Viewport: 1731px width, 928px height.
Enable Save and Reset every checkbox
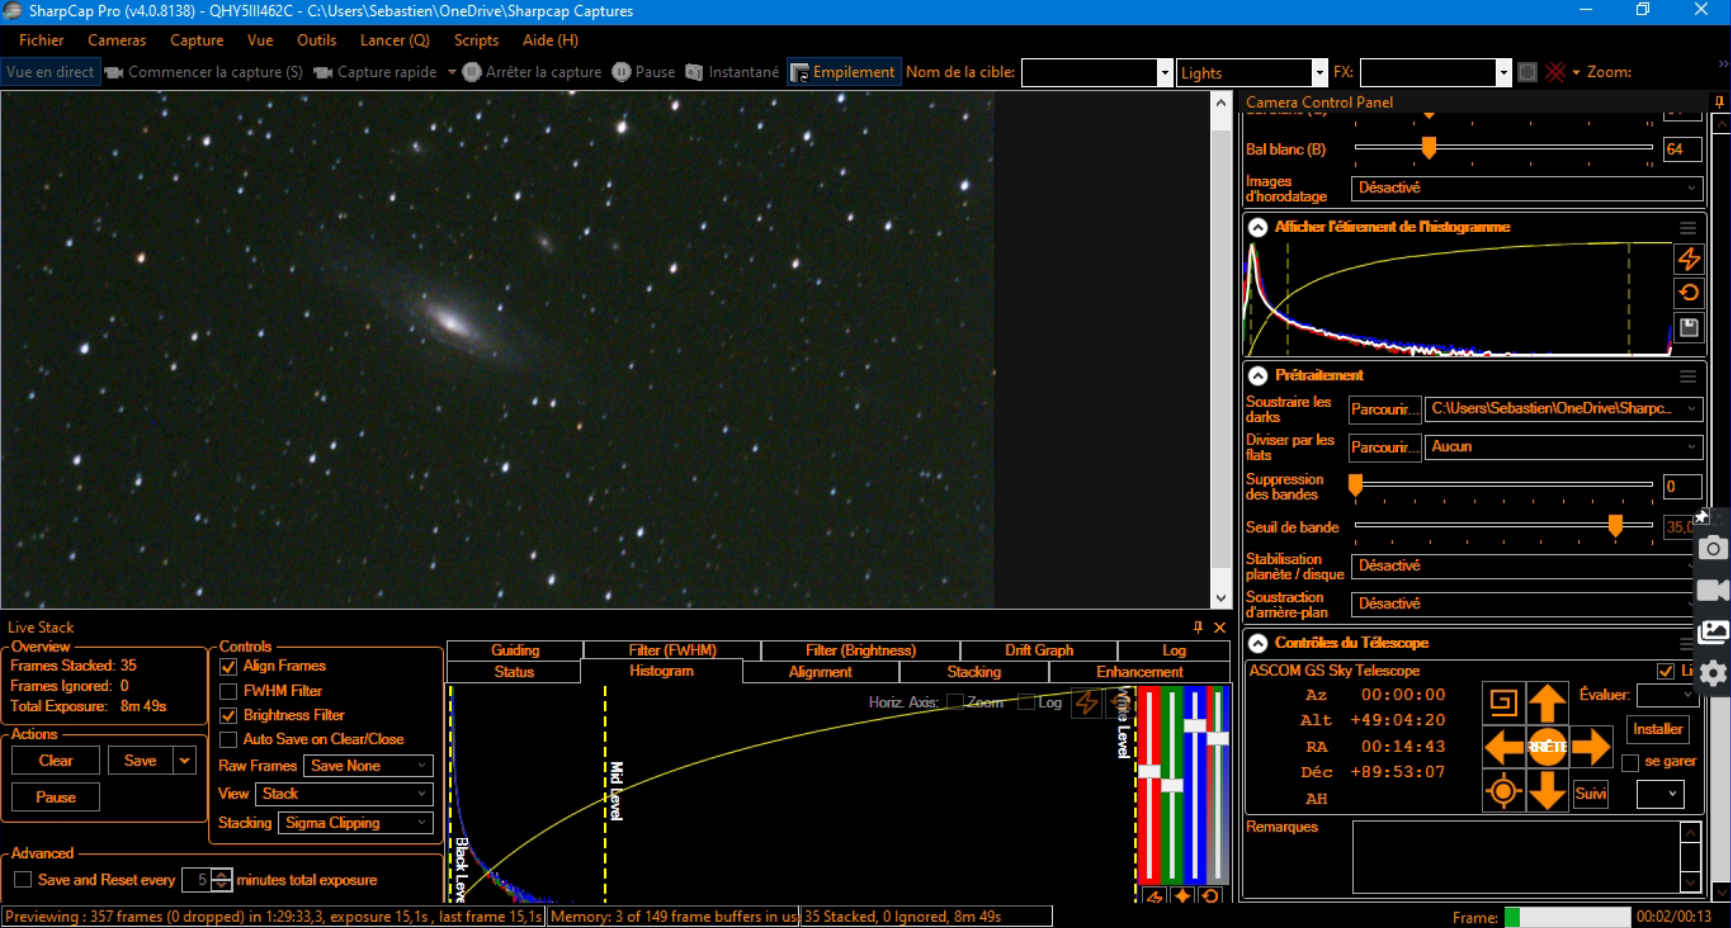pyautogui.click(x=22, y=880)
